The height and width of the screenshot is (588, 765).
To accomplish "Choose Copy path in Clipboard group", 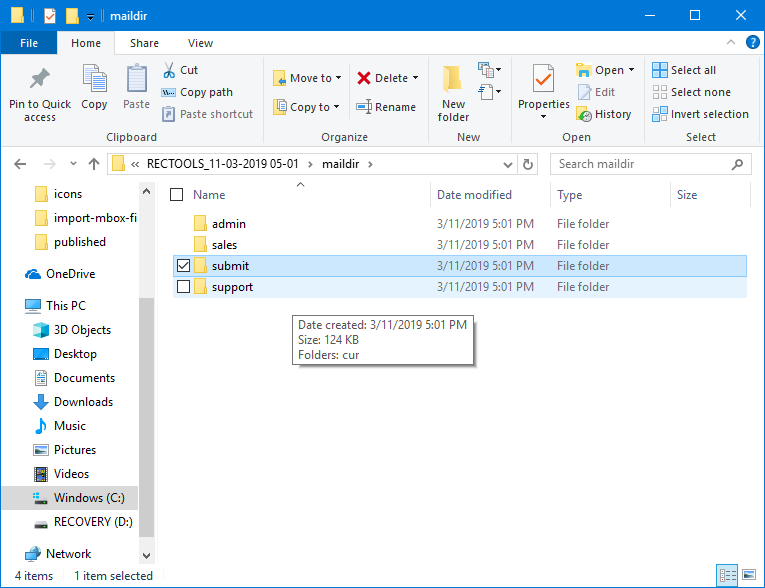I will 197,92.
